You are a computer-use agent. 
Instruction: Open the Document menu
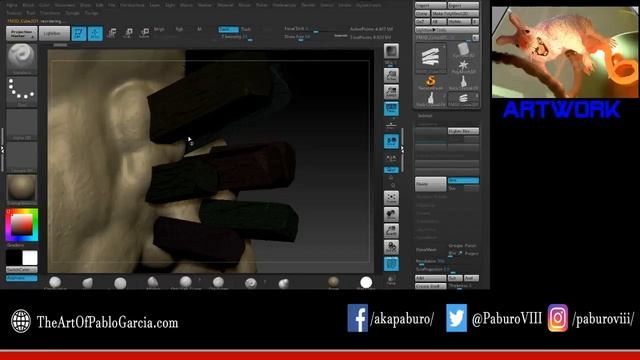(65, 5)
